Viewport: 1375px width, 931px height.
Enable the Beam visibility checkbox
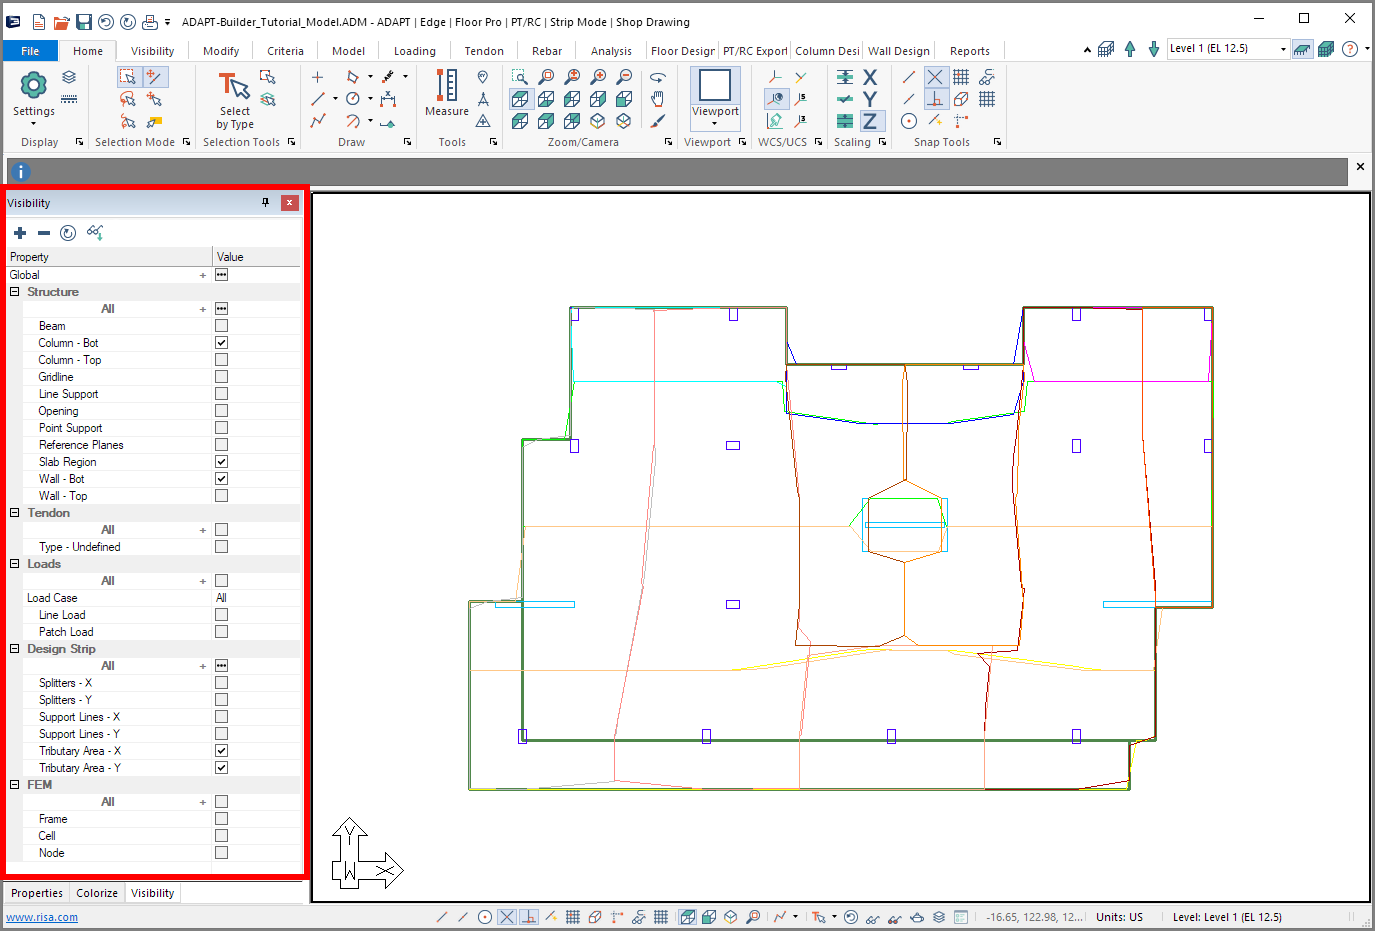pyautogui.click(x=221, y=326)
